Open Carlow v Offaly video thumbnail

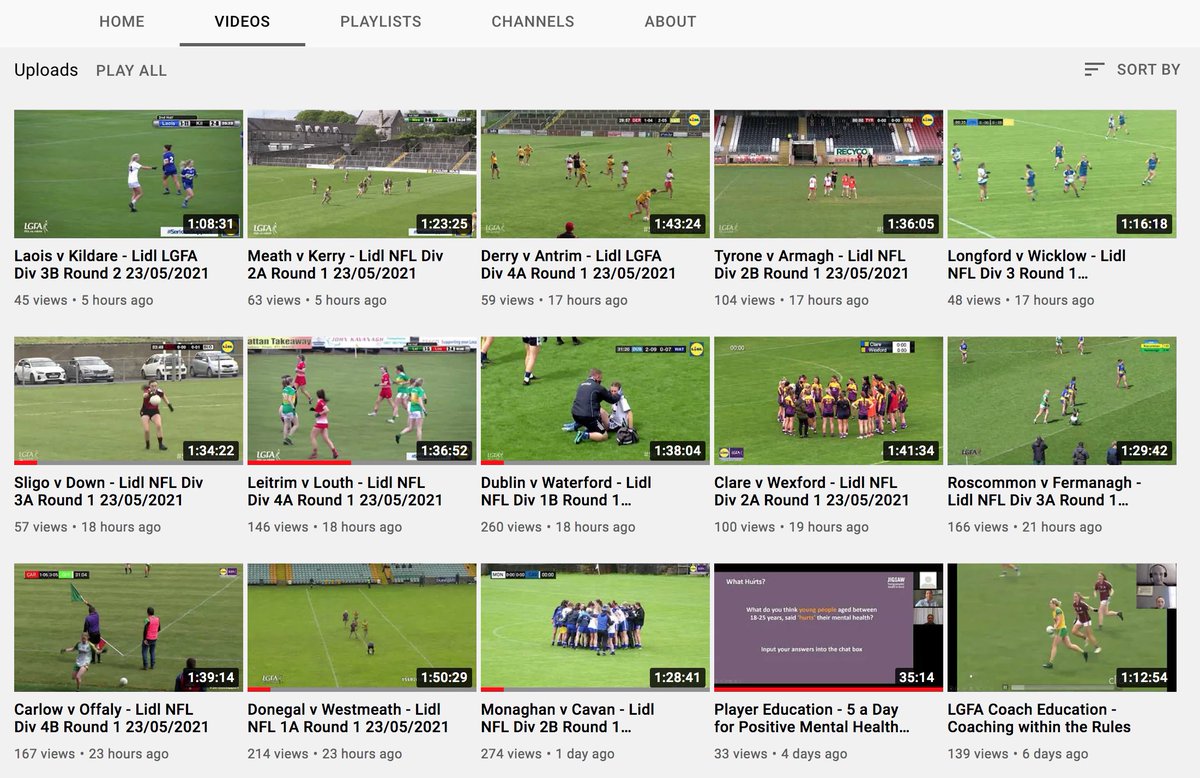[x=128, y=628]
